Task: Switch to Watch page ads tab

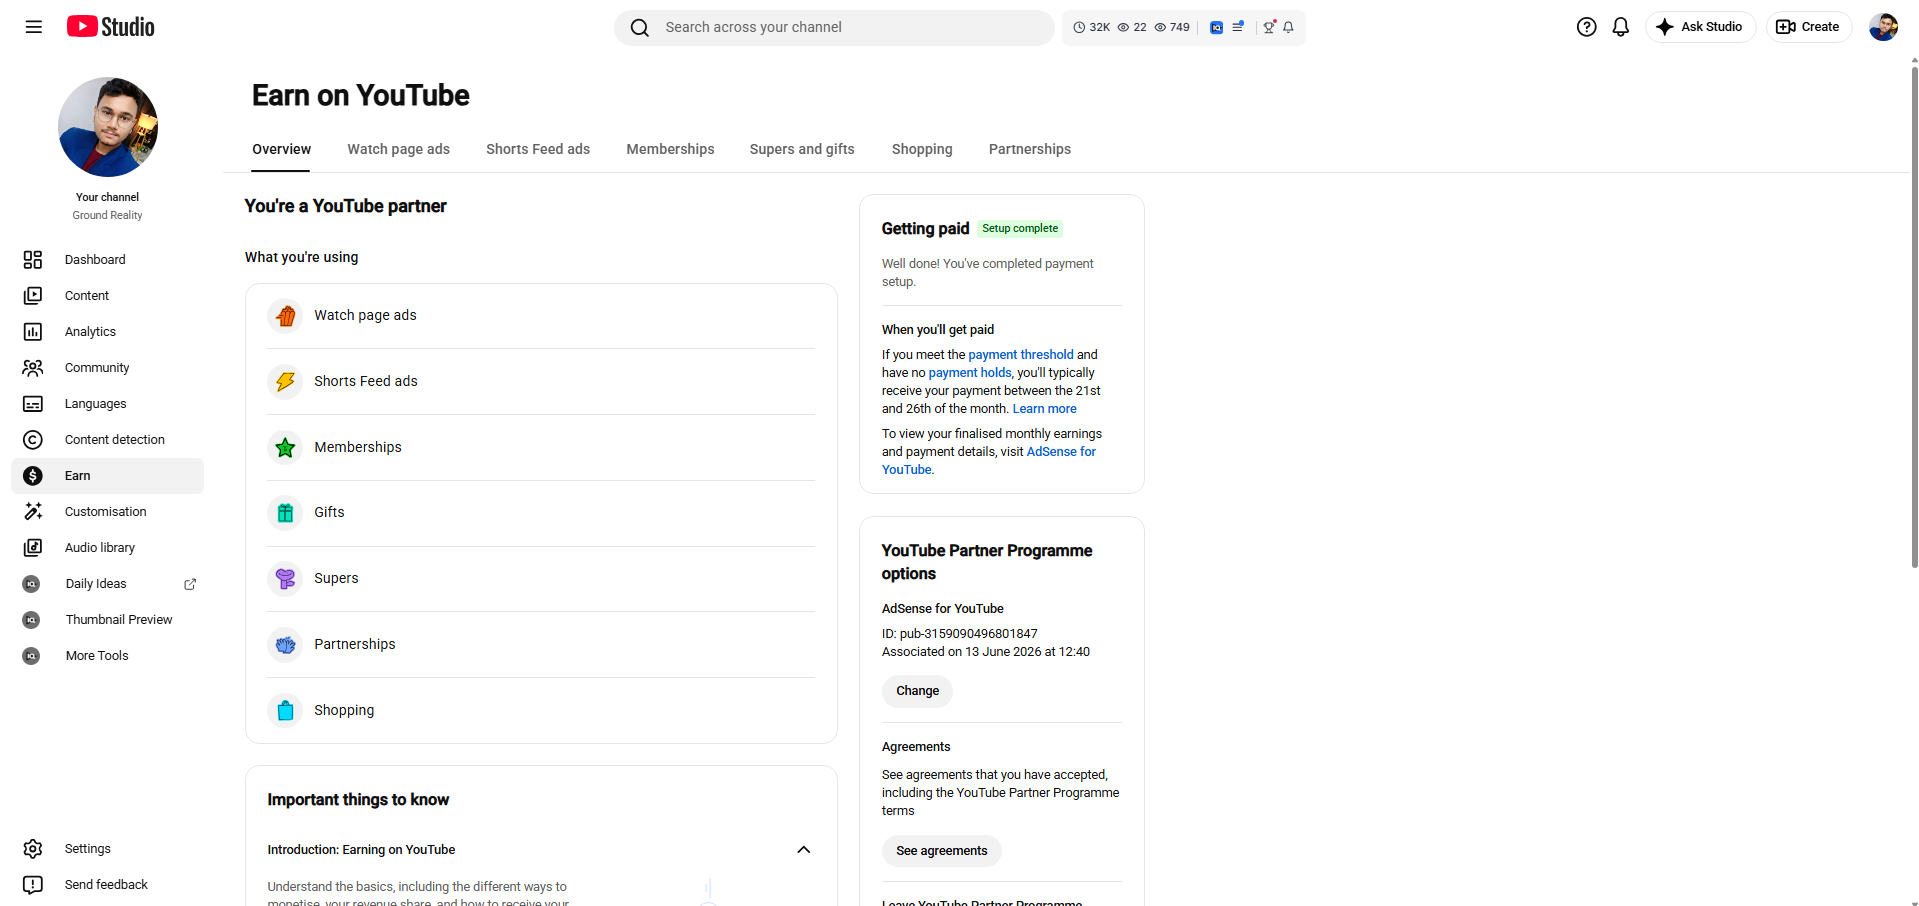Action: tap(398, 149)
